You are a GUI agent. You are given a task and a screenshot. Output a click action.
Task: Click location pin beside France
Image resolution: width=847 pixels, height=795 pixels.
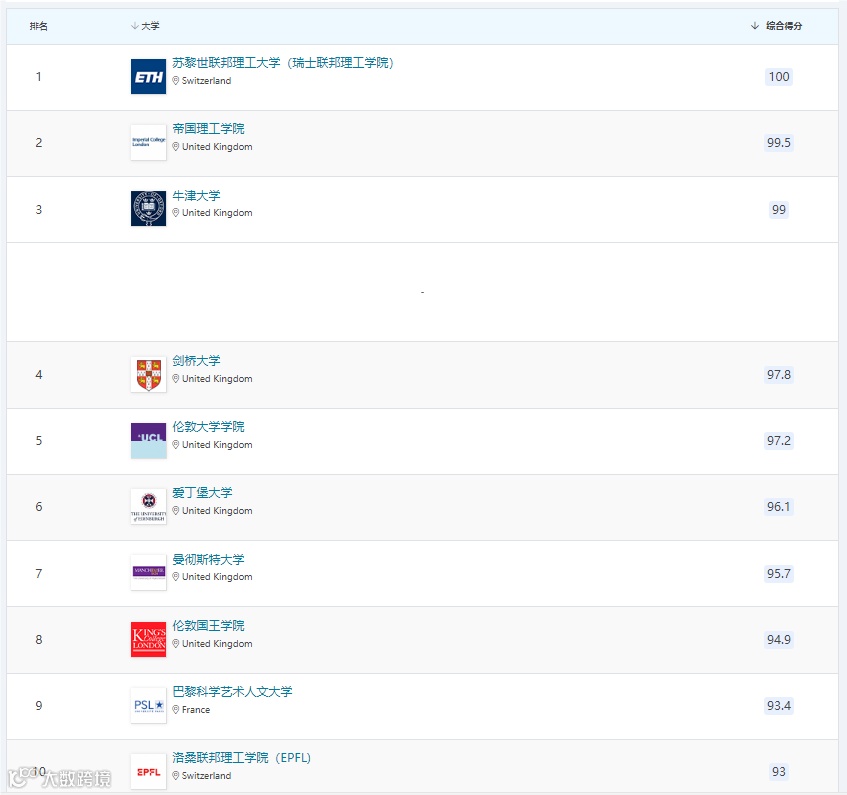click(176, 710)
